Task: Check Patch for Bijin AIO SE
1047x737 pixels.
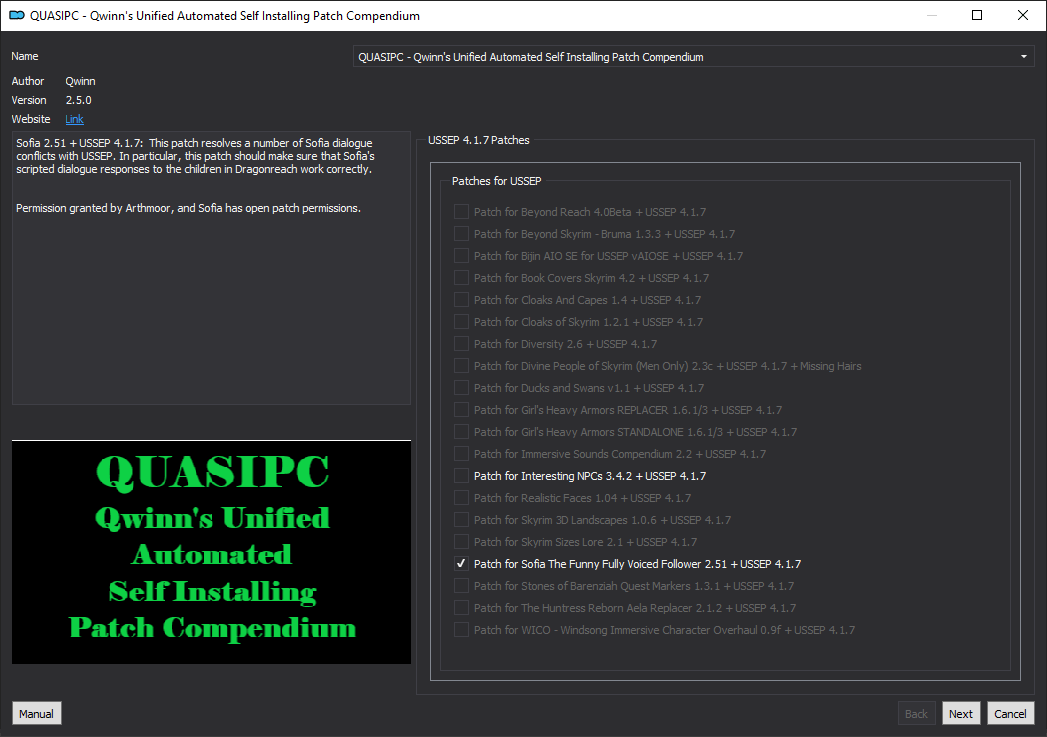Action: coord(461,256)
